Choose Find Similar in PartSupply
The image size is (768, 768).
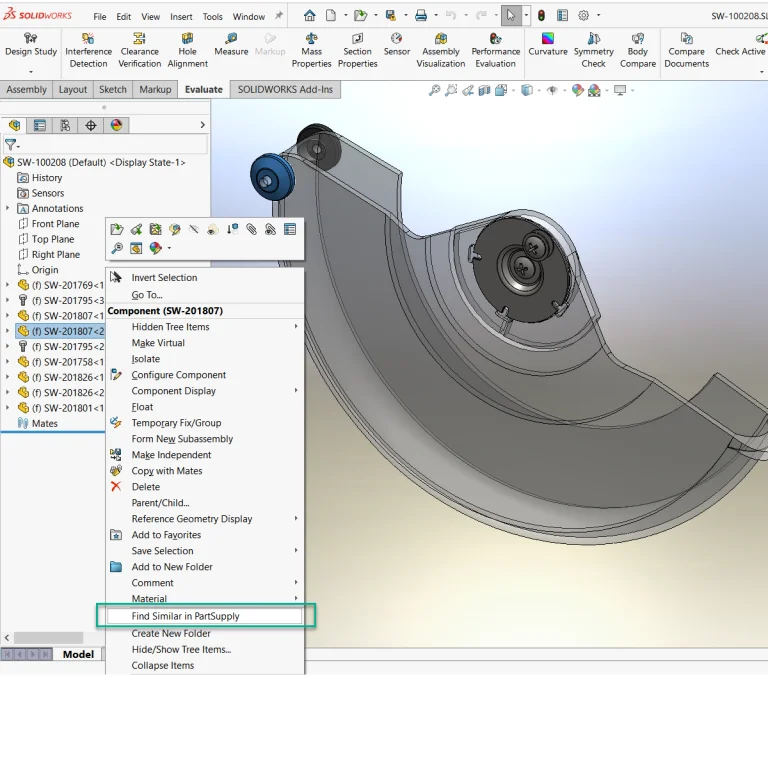pyautogui.click(x=186, y=616)
